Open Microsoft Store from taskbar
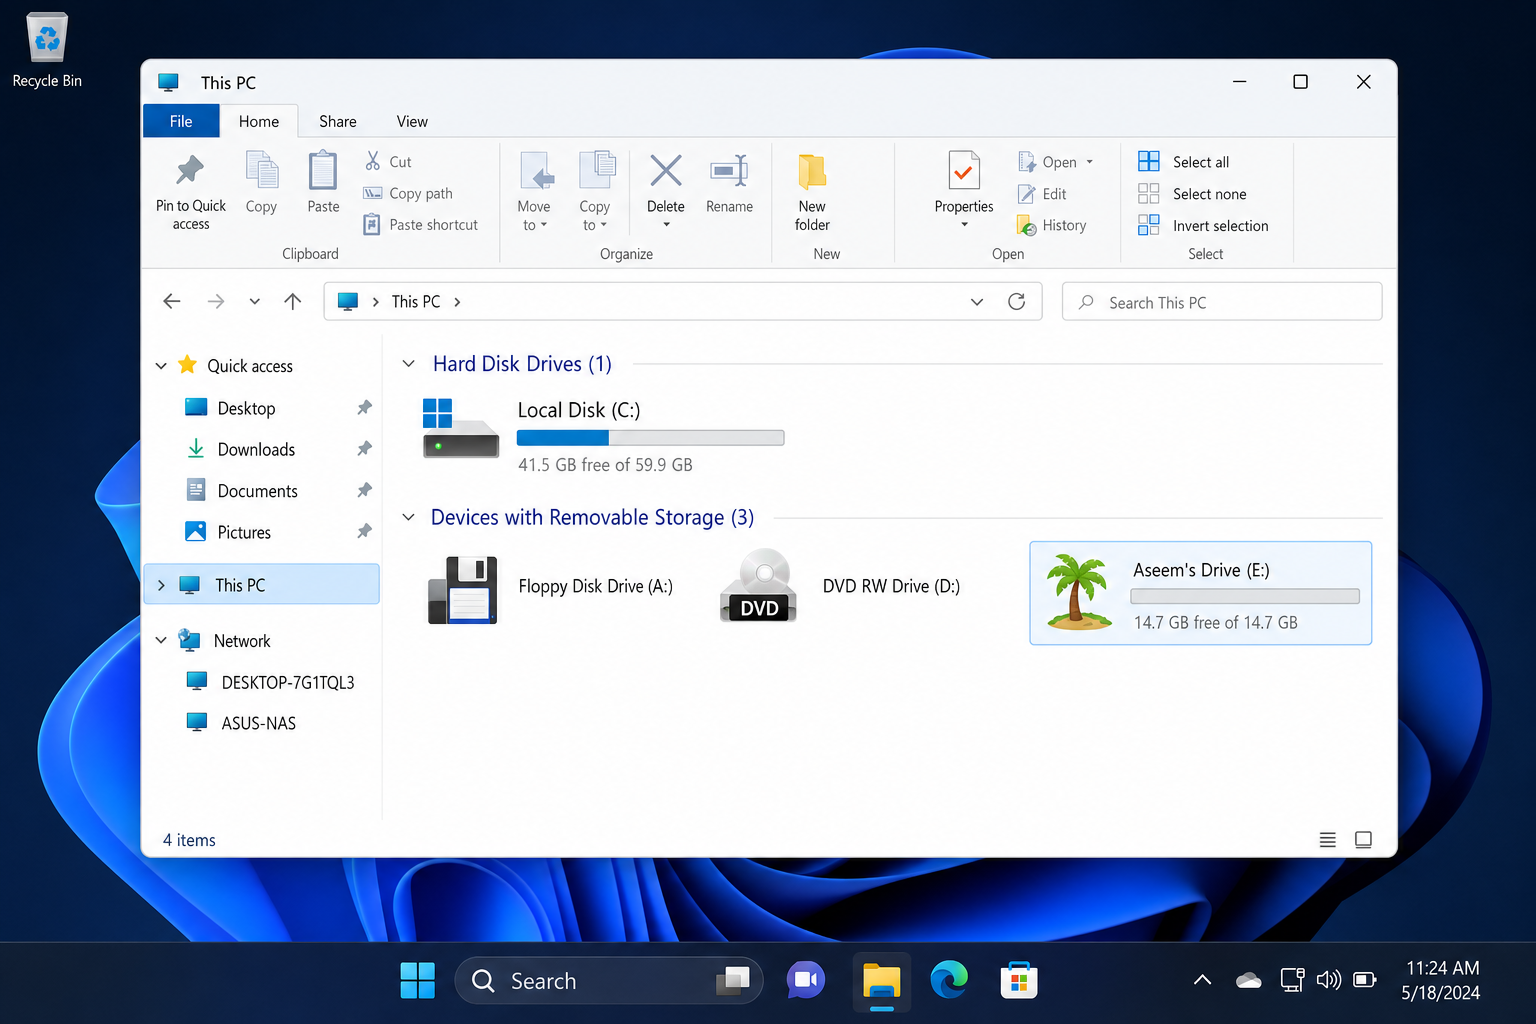 click(1018, 980)
